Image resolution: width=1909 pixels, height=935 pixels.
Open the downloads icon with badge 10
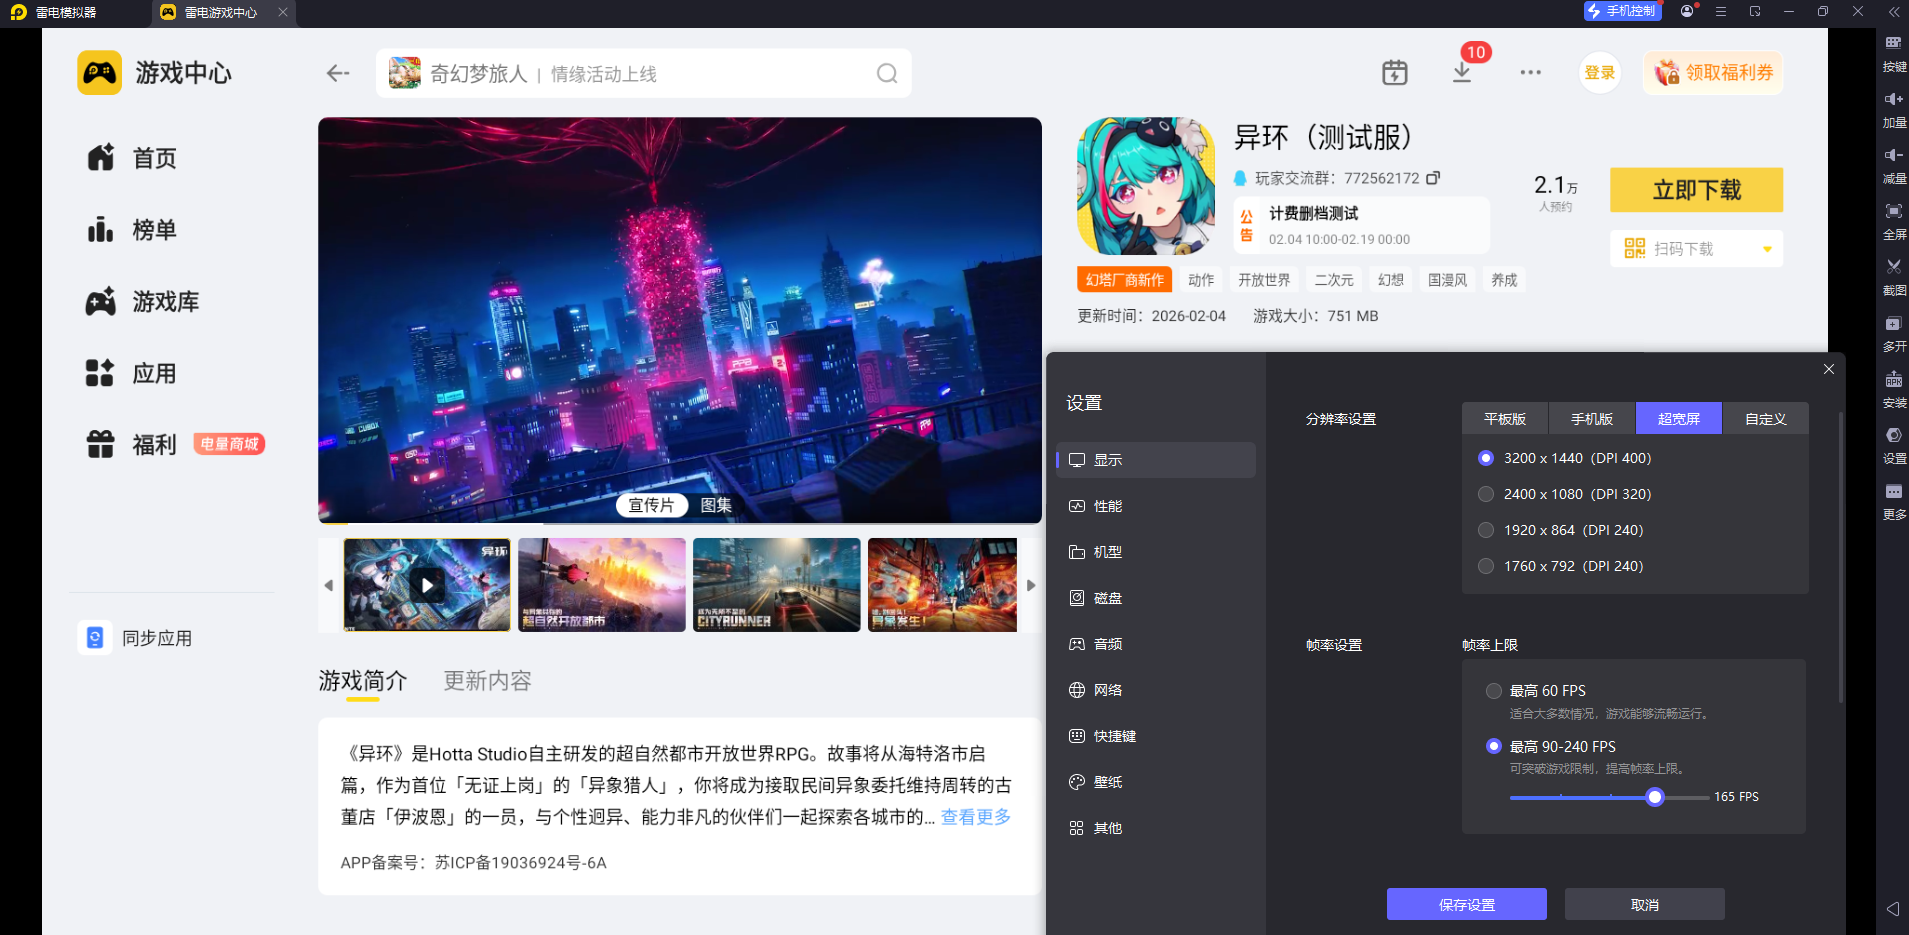(1462, 72)
